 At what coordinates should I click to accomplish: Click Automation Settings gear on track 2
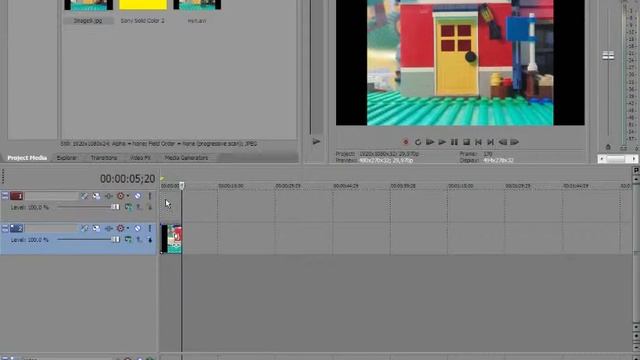pos(120,229)
